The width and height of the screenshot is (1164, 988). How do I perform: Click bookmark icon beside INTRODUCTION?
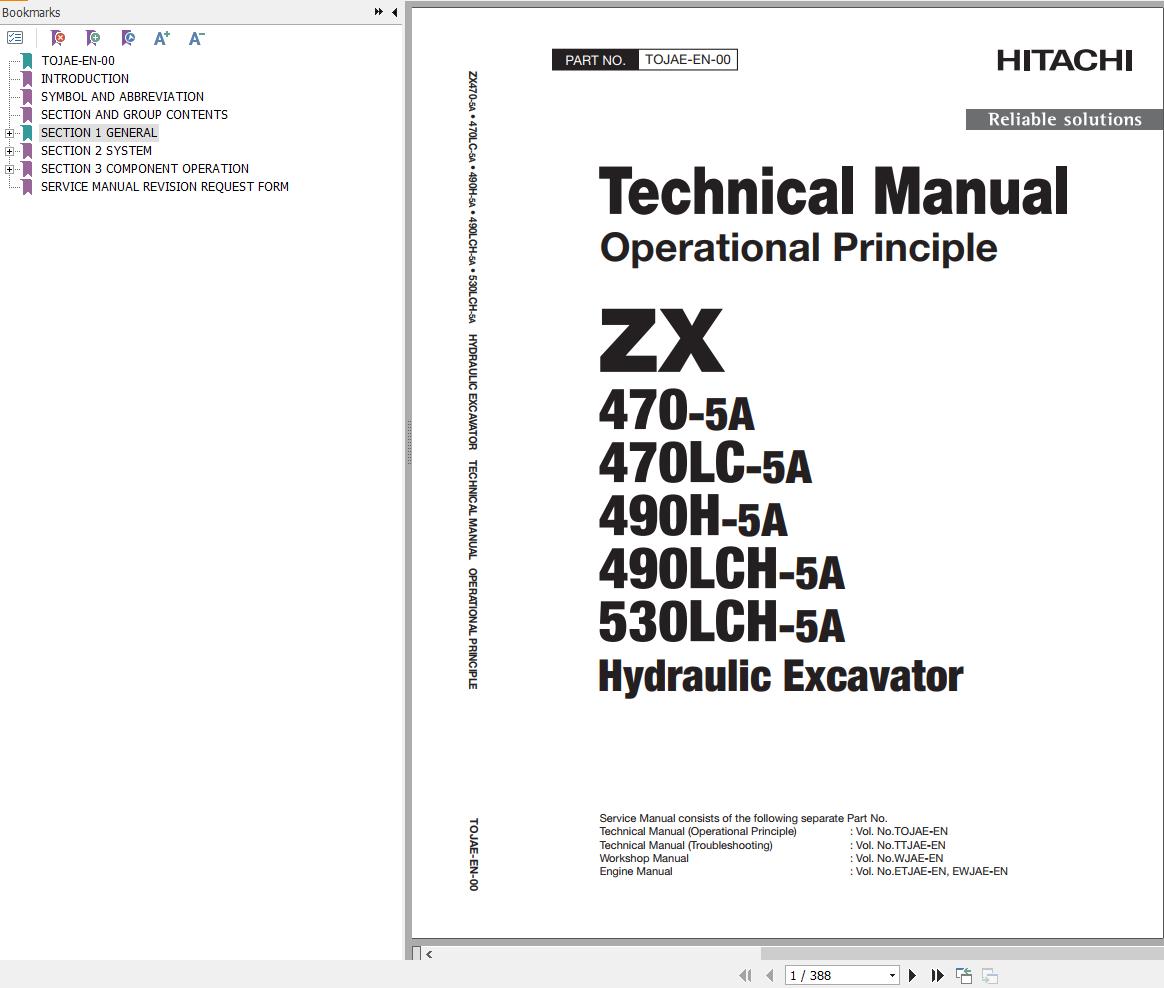(27, 79)
